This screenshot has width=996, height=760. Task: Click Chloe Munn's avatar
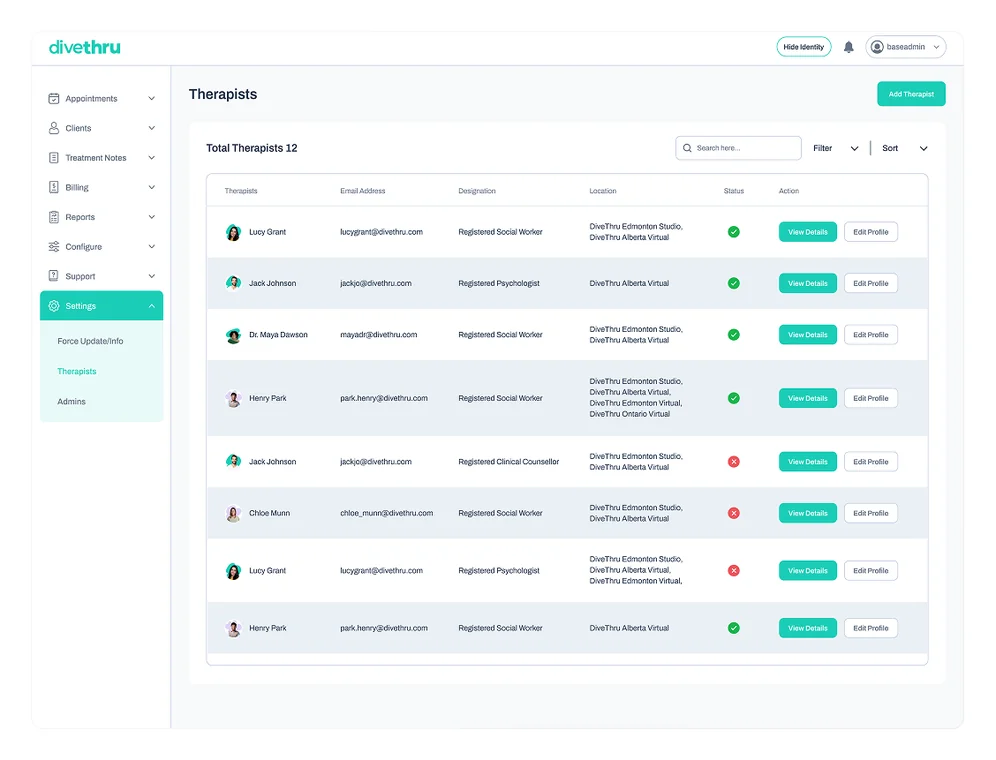pos(234,513)
